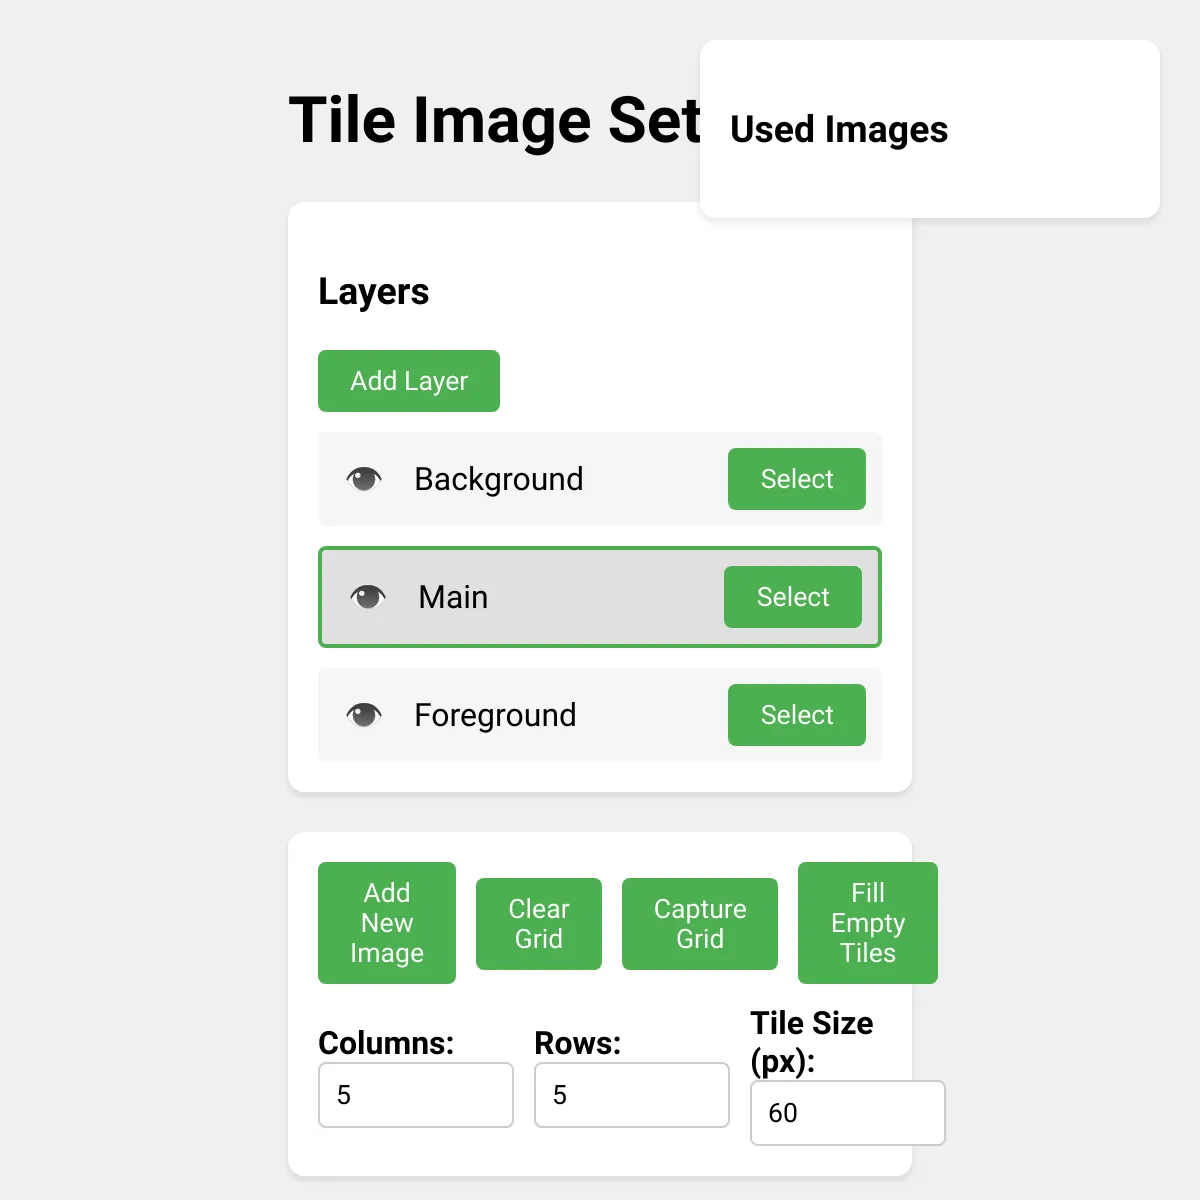Clear the grid with Clear Grid
1200x1200 pixels.
[x=539, y=924]
